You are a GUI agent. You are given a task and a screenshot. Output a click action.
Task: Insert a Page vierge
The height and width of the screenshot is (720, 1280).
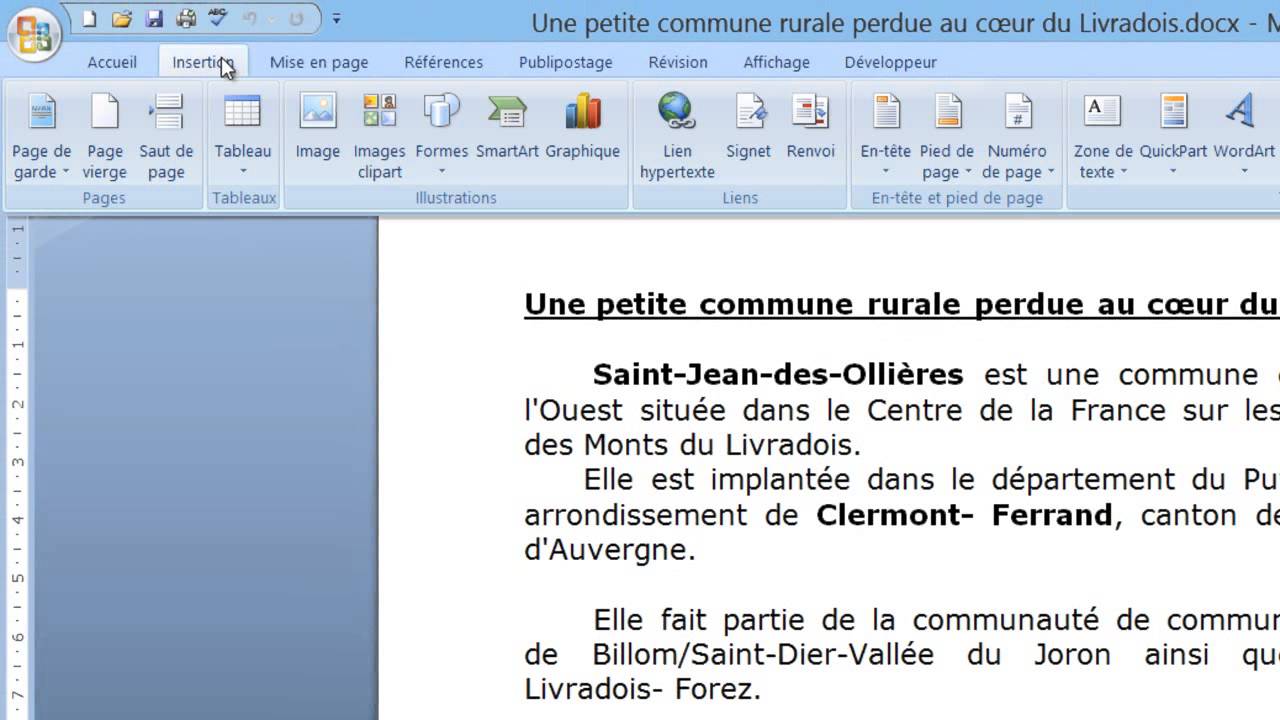tap(105, 135)
